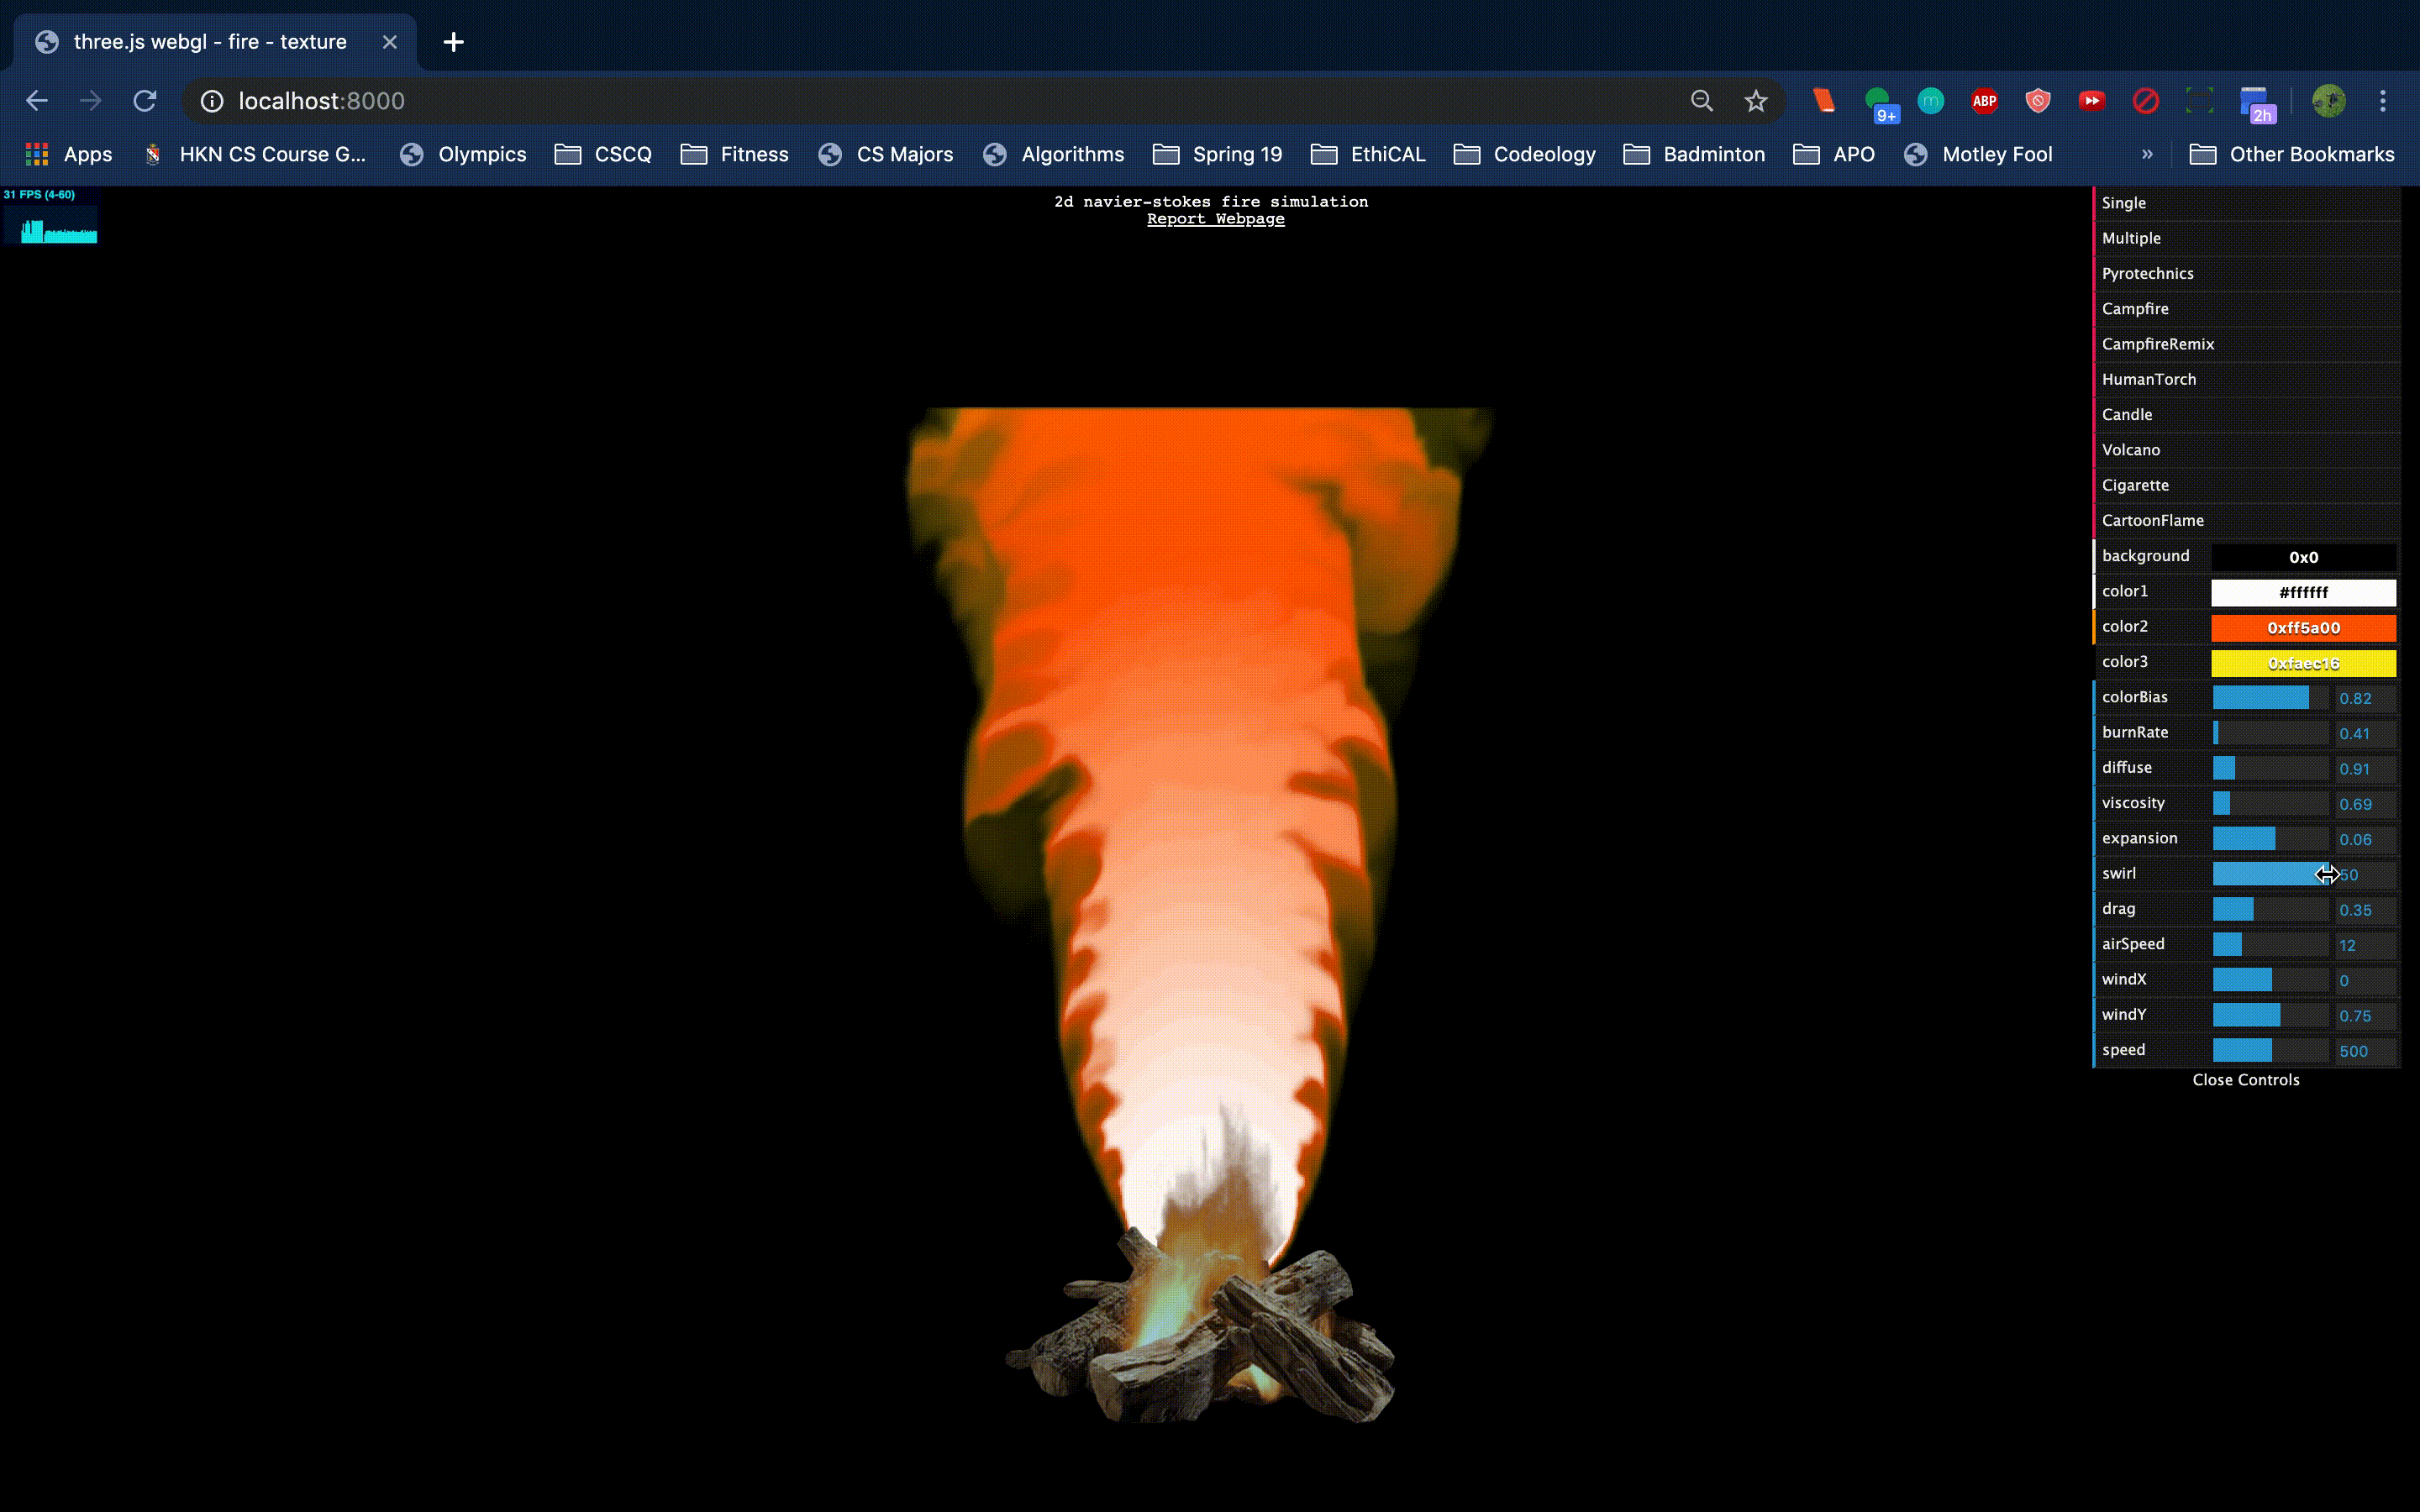Click the bookmark star icon
Screen dimensions: 2420x1512
[x=1755, y=101]
